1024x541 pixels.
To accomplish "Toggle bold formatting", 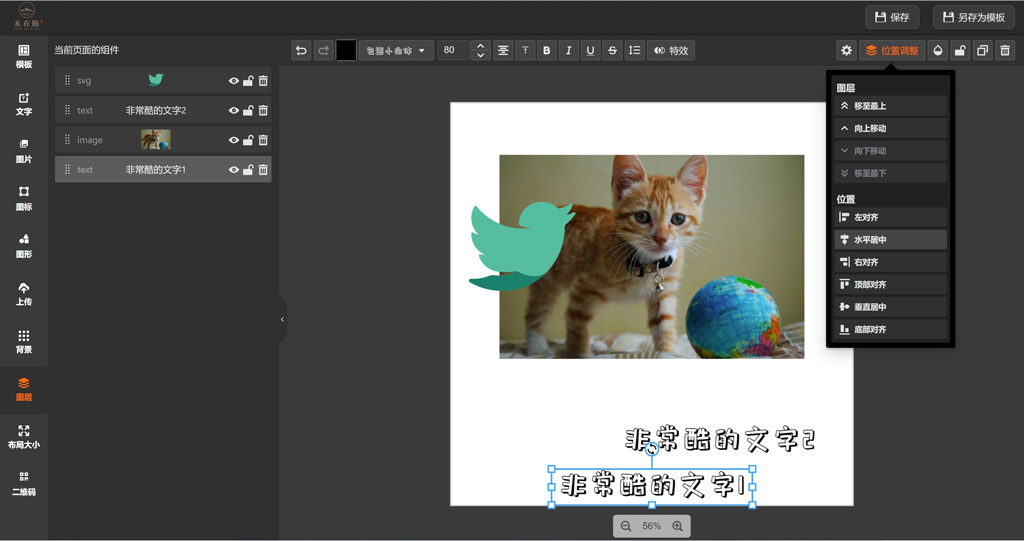I will point(547,50).
